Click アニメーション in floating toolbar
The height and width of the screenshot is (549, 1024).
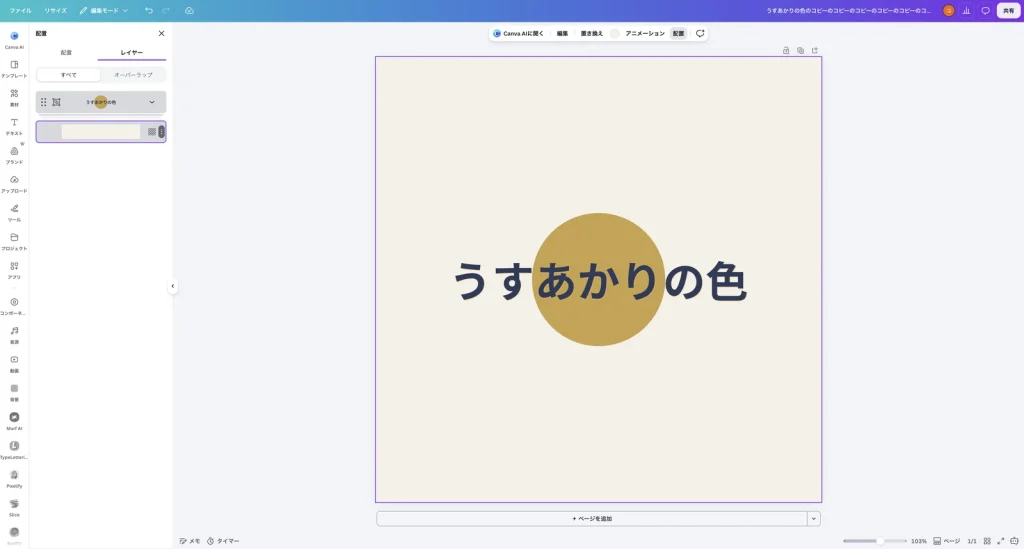(645, 33)
